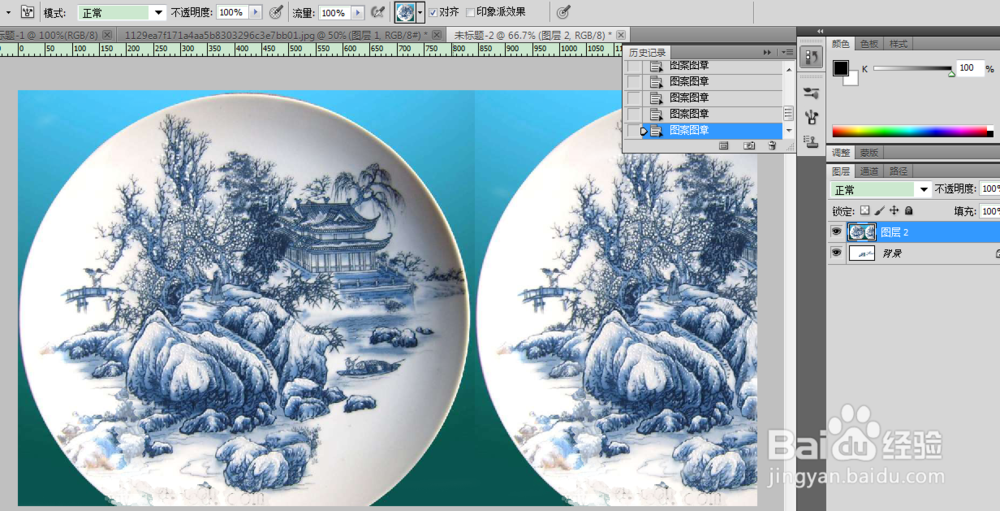
Task: Open the Brush panel dock icon
Action: pos(811,117)
